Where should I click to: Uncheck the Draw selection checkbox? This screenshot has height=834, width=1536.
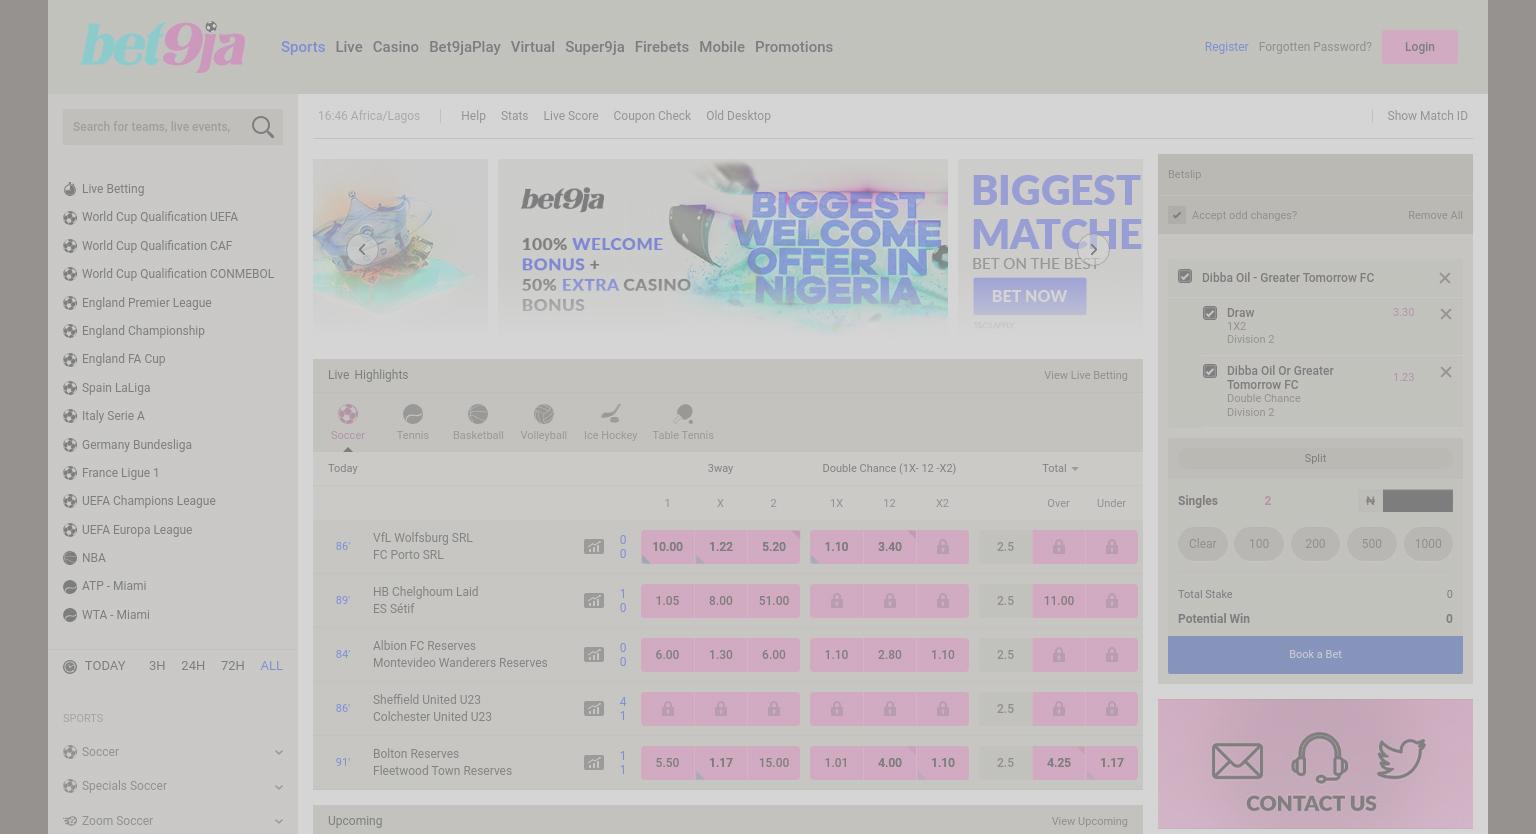coord(1210,313)
